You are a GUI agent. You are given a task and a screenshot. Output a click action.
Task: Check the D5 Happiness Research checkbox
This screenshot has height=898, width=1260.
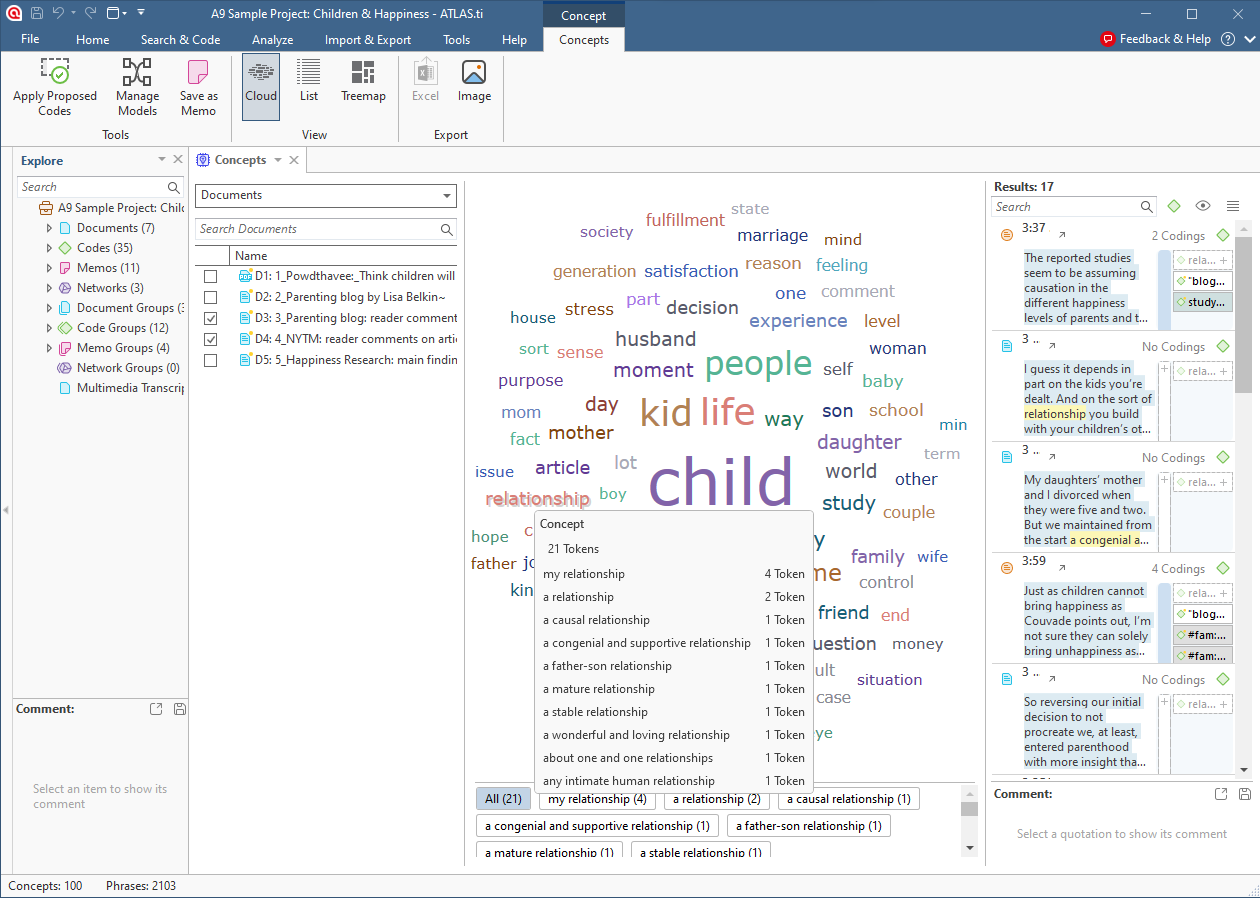click(210, 360)
